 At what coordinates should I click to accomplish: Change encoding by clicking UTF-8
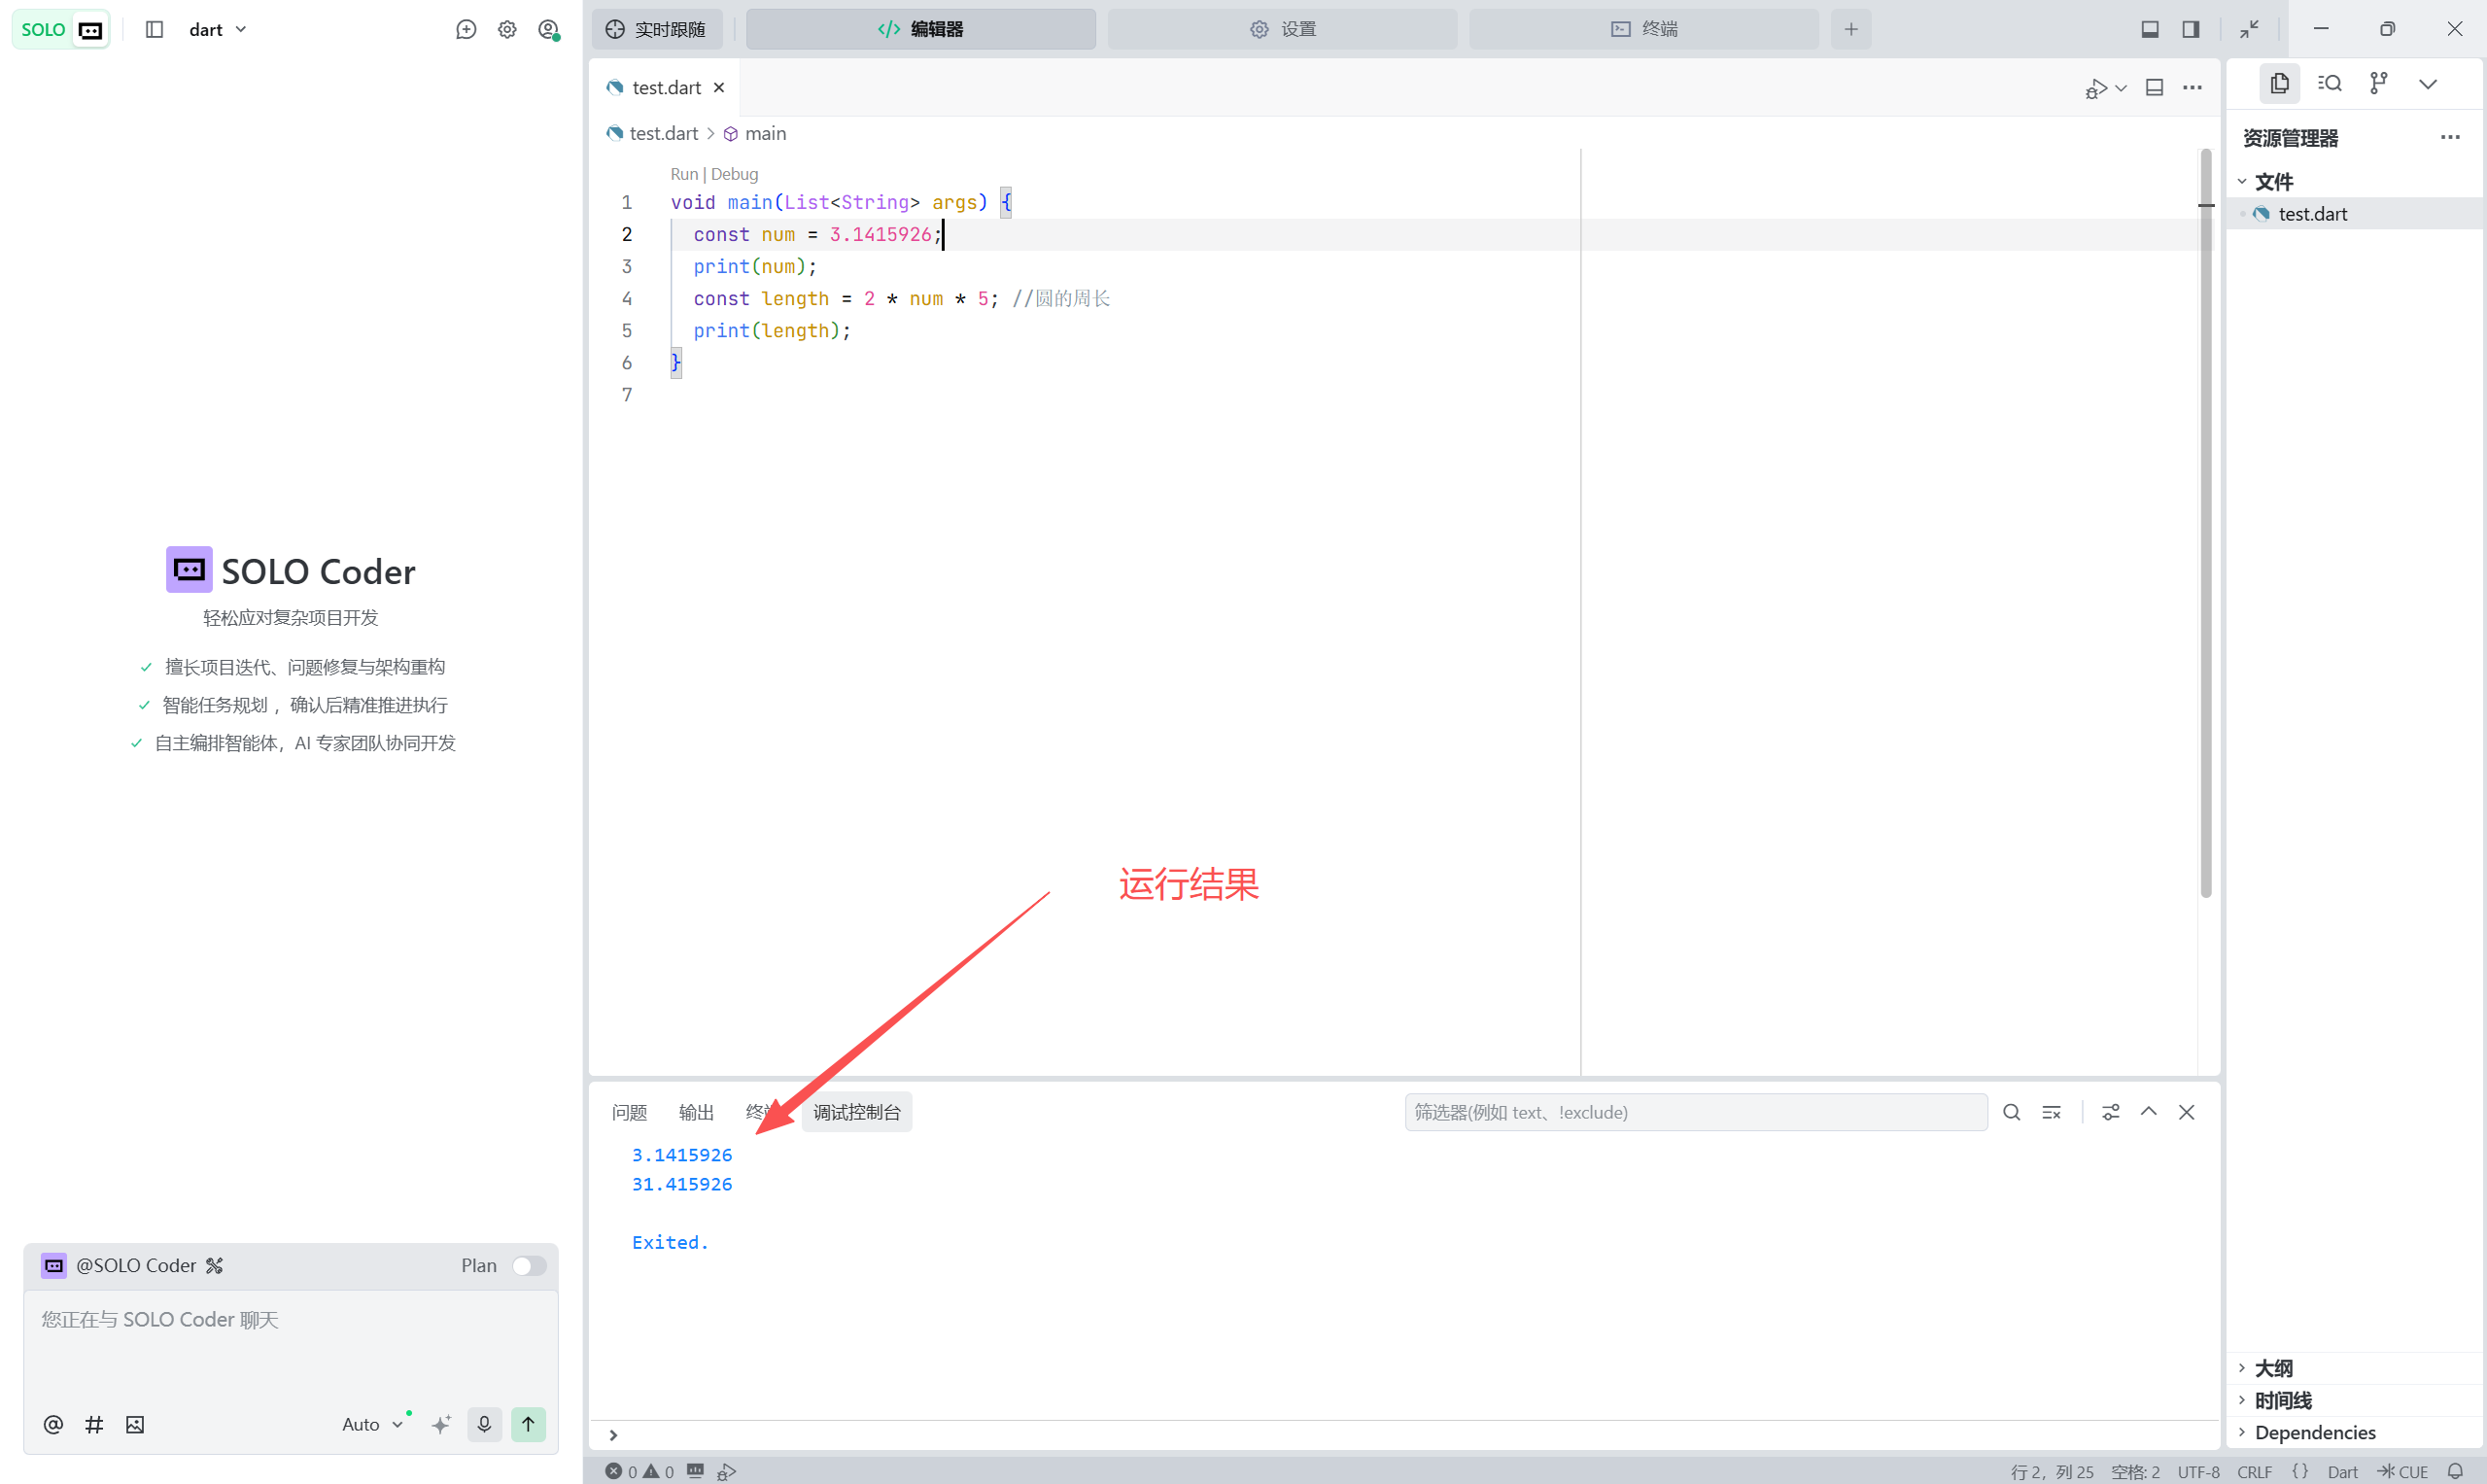pyautogui.click(x=2197, y=1471)
